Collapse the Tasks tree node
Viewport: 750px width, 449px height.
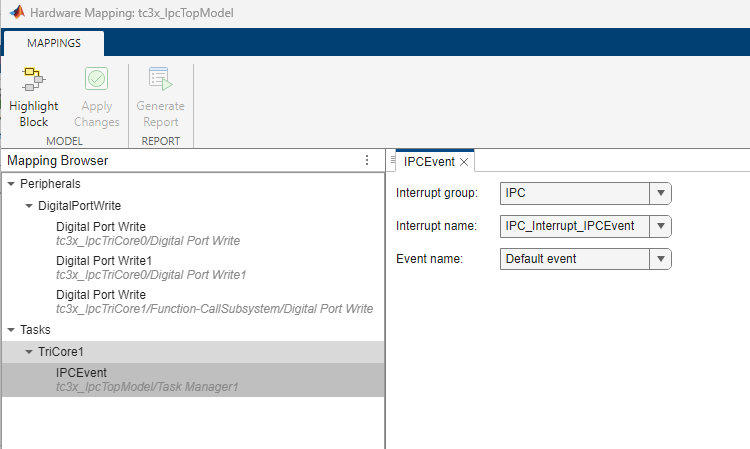pyautogui.click(x=11, y=329)
